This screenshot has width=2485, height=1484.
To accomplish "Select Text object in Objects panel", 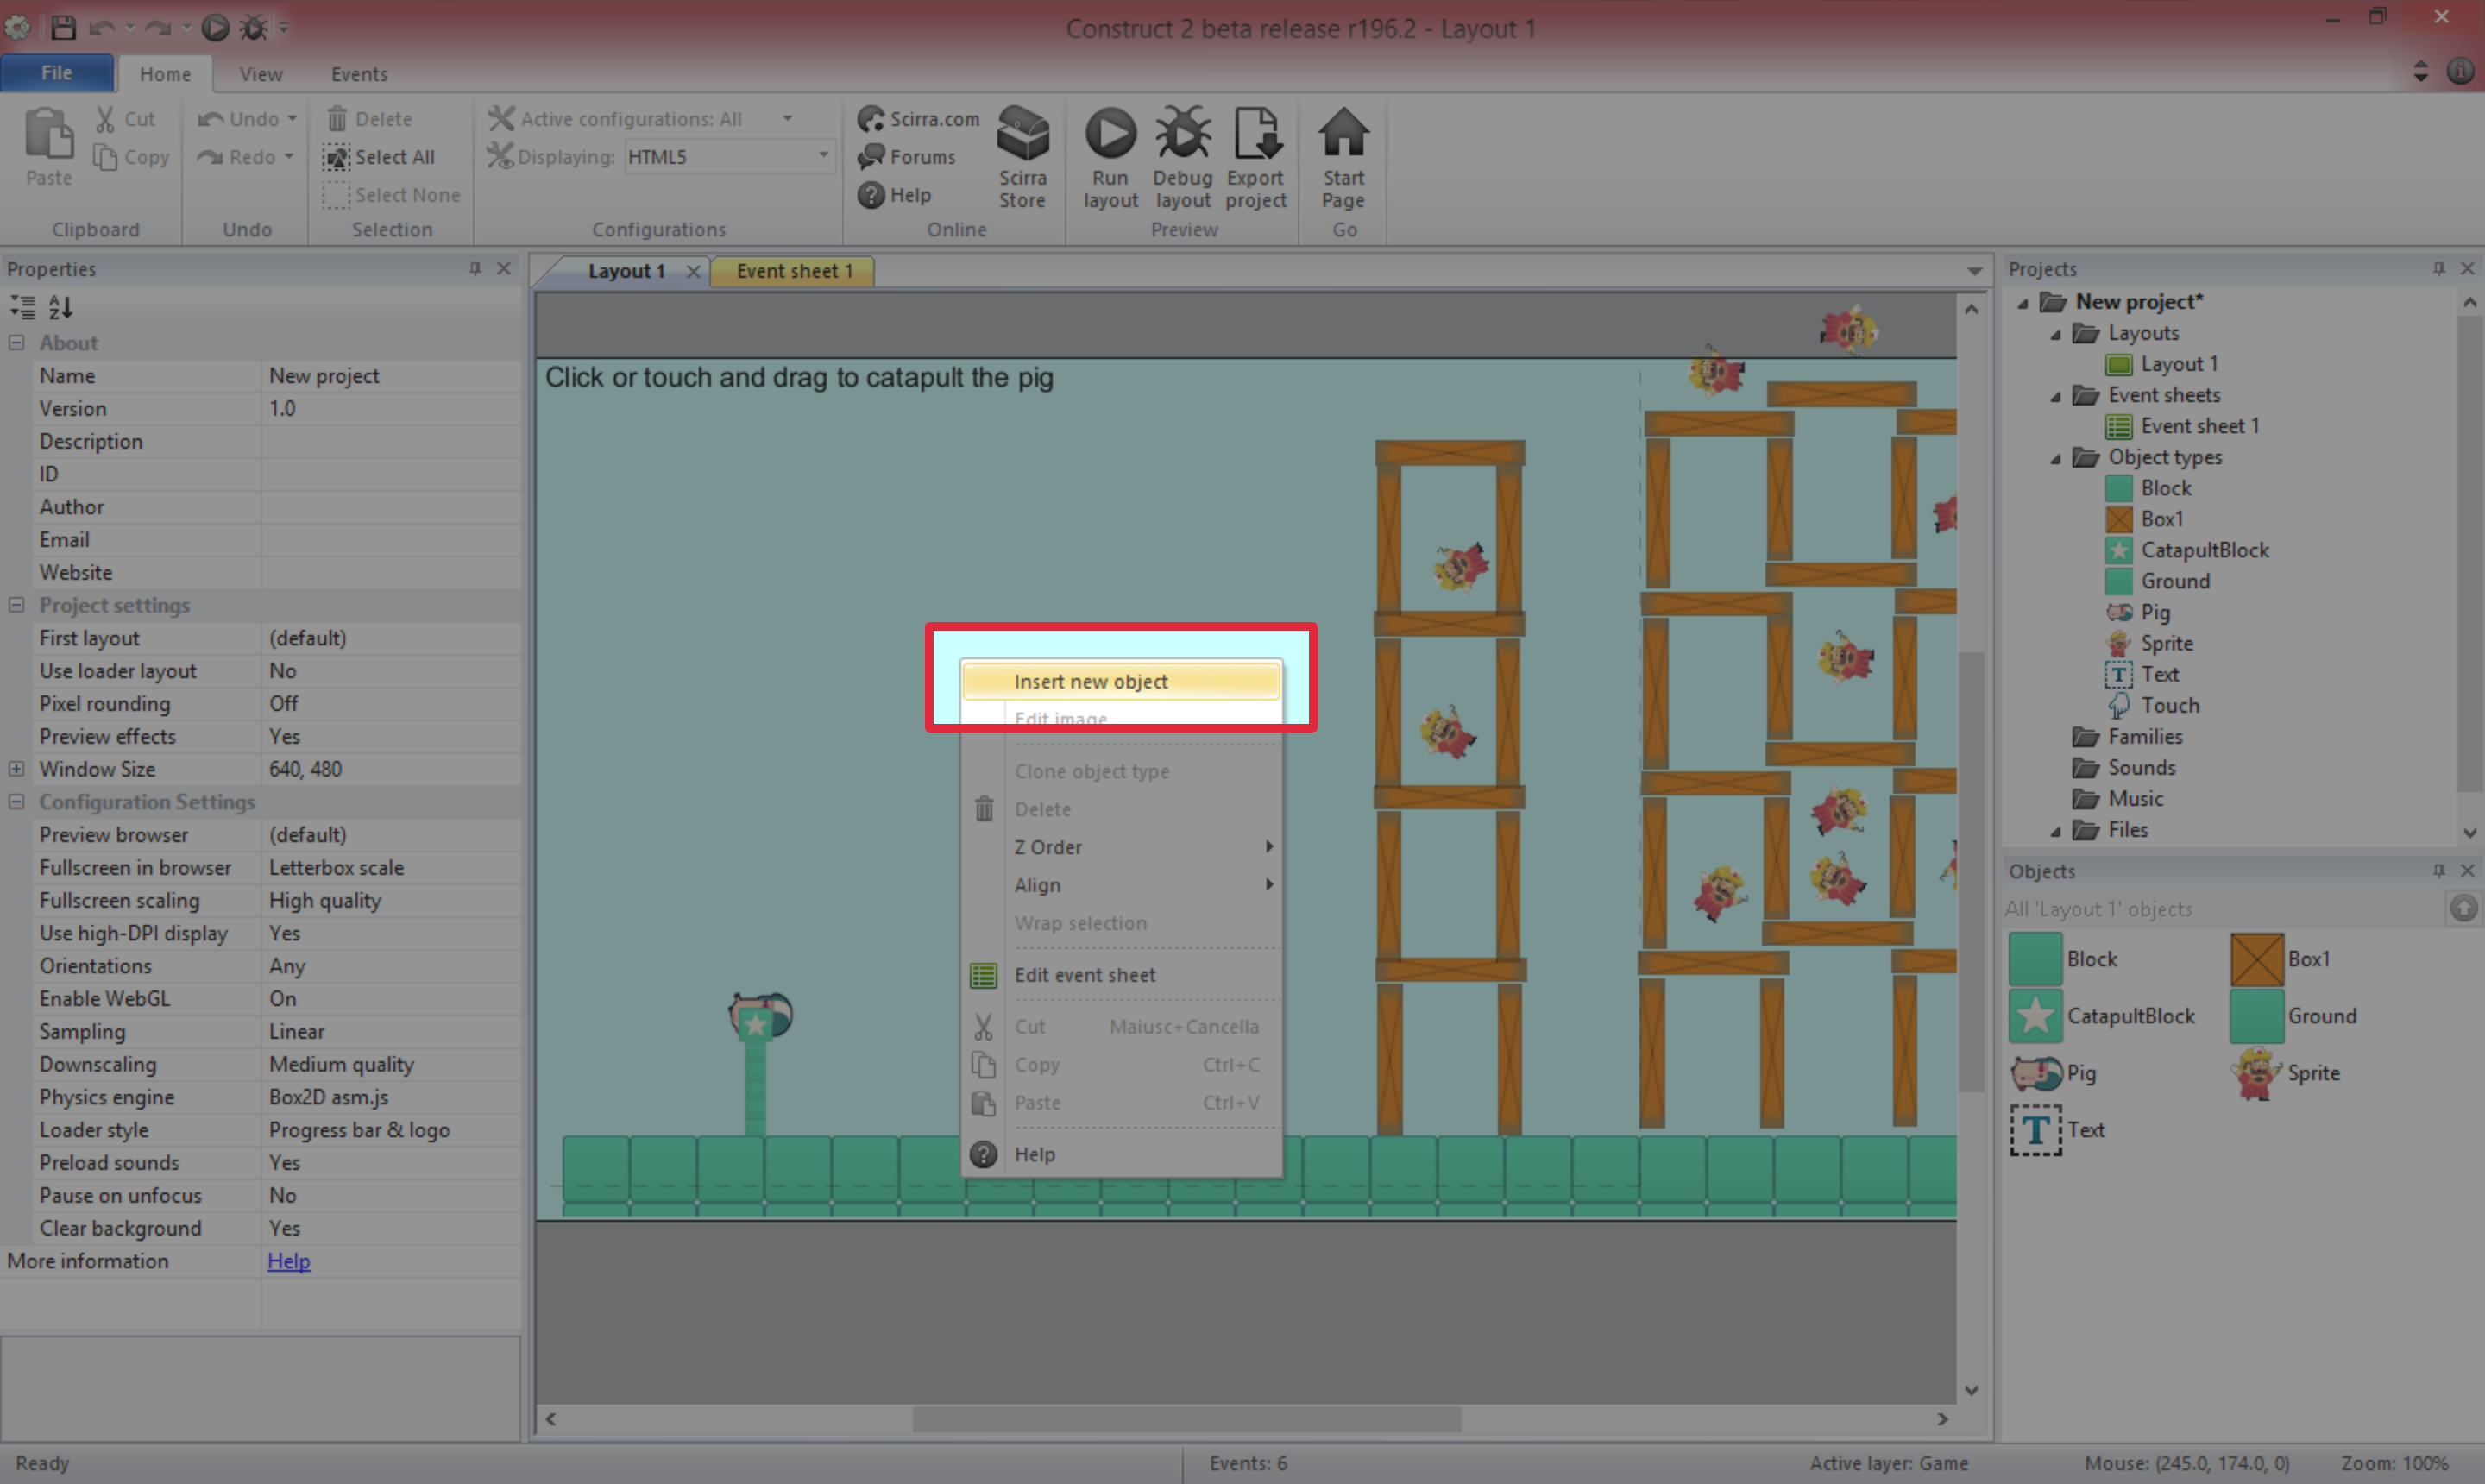I will click(2057, 1130).
